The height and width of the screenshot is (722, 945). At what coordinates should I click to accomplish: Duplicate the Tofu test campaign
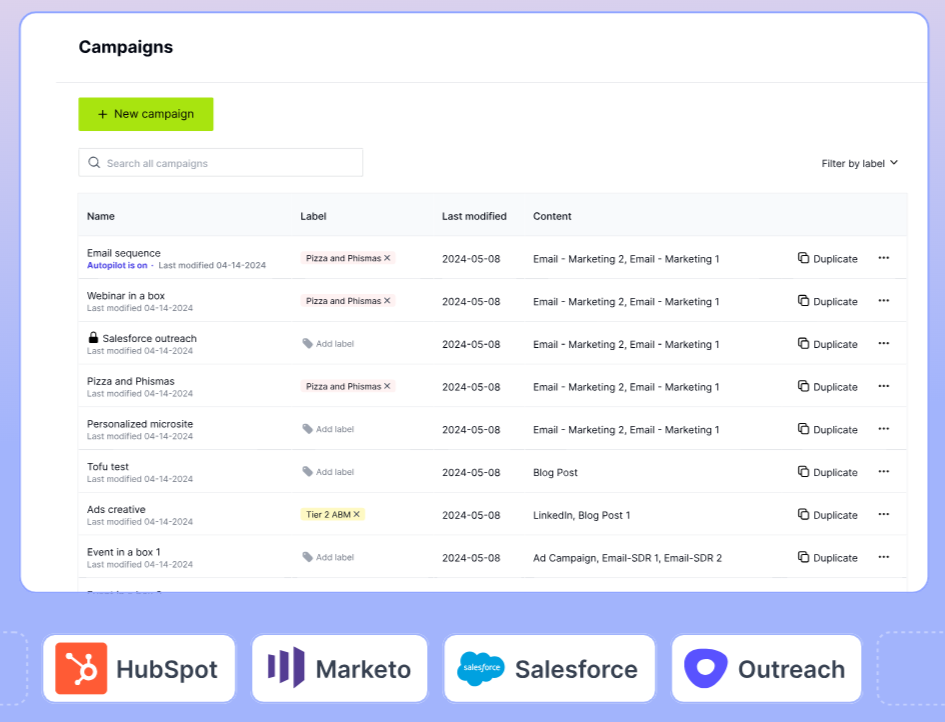point(827,472)
